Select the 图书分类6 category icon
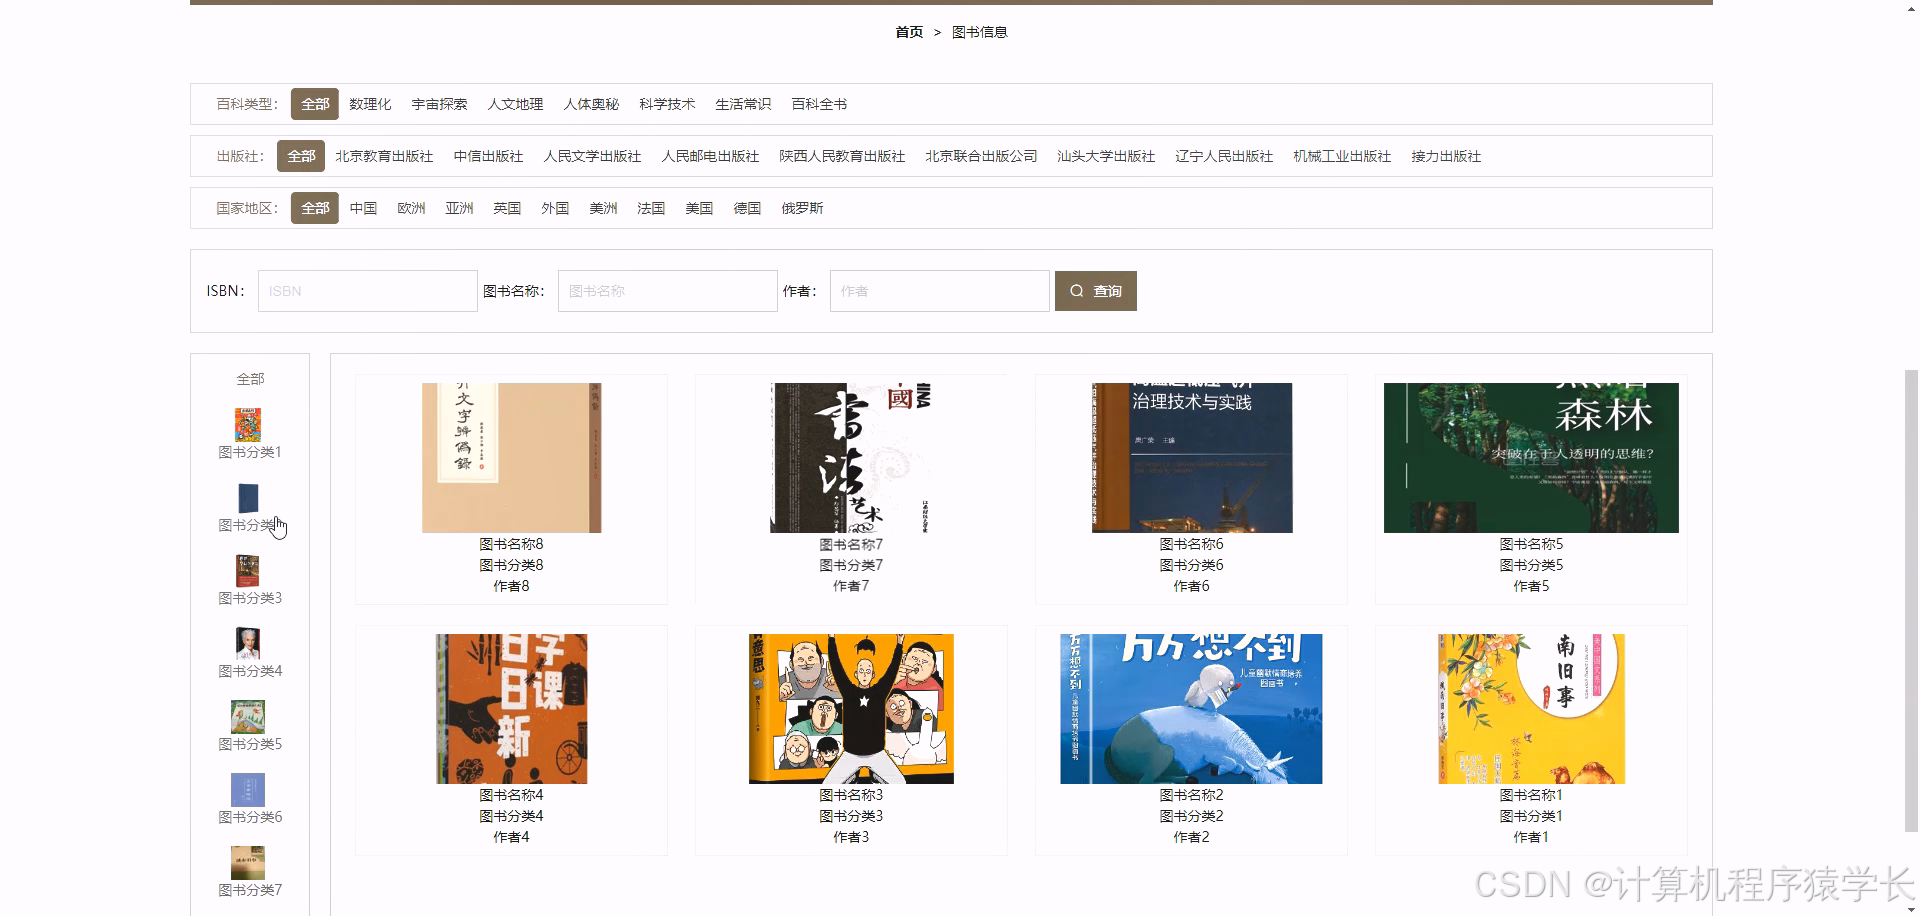 click(x=247, y=789)
